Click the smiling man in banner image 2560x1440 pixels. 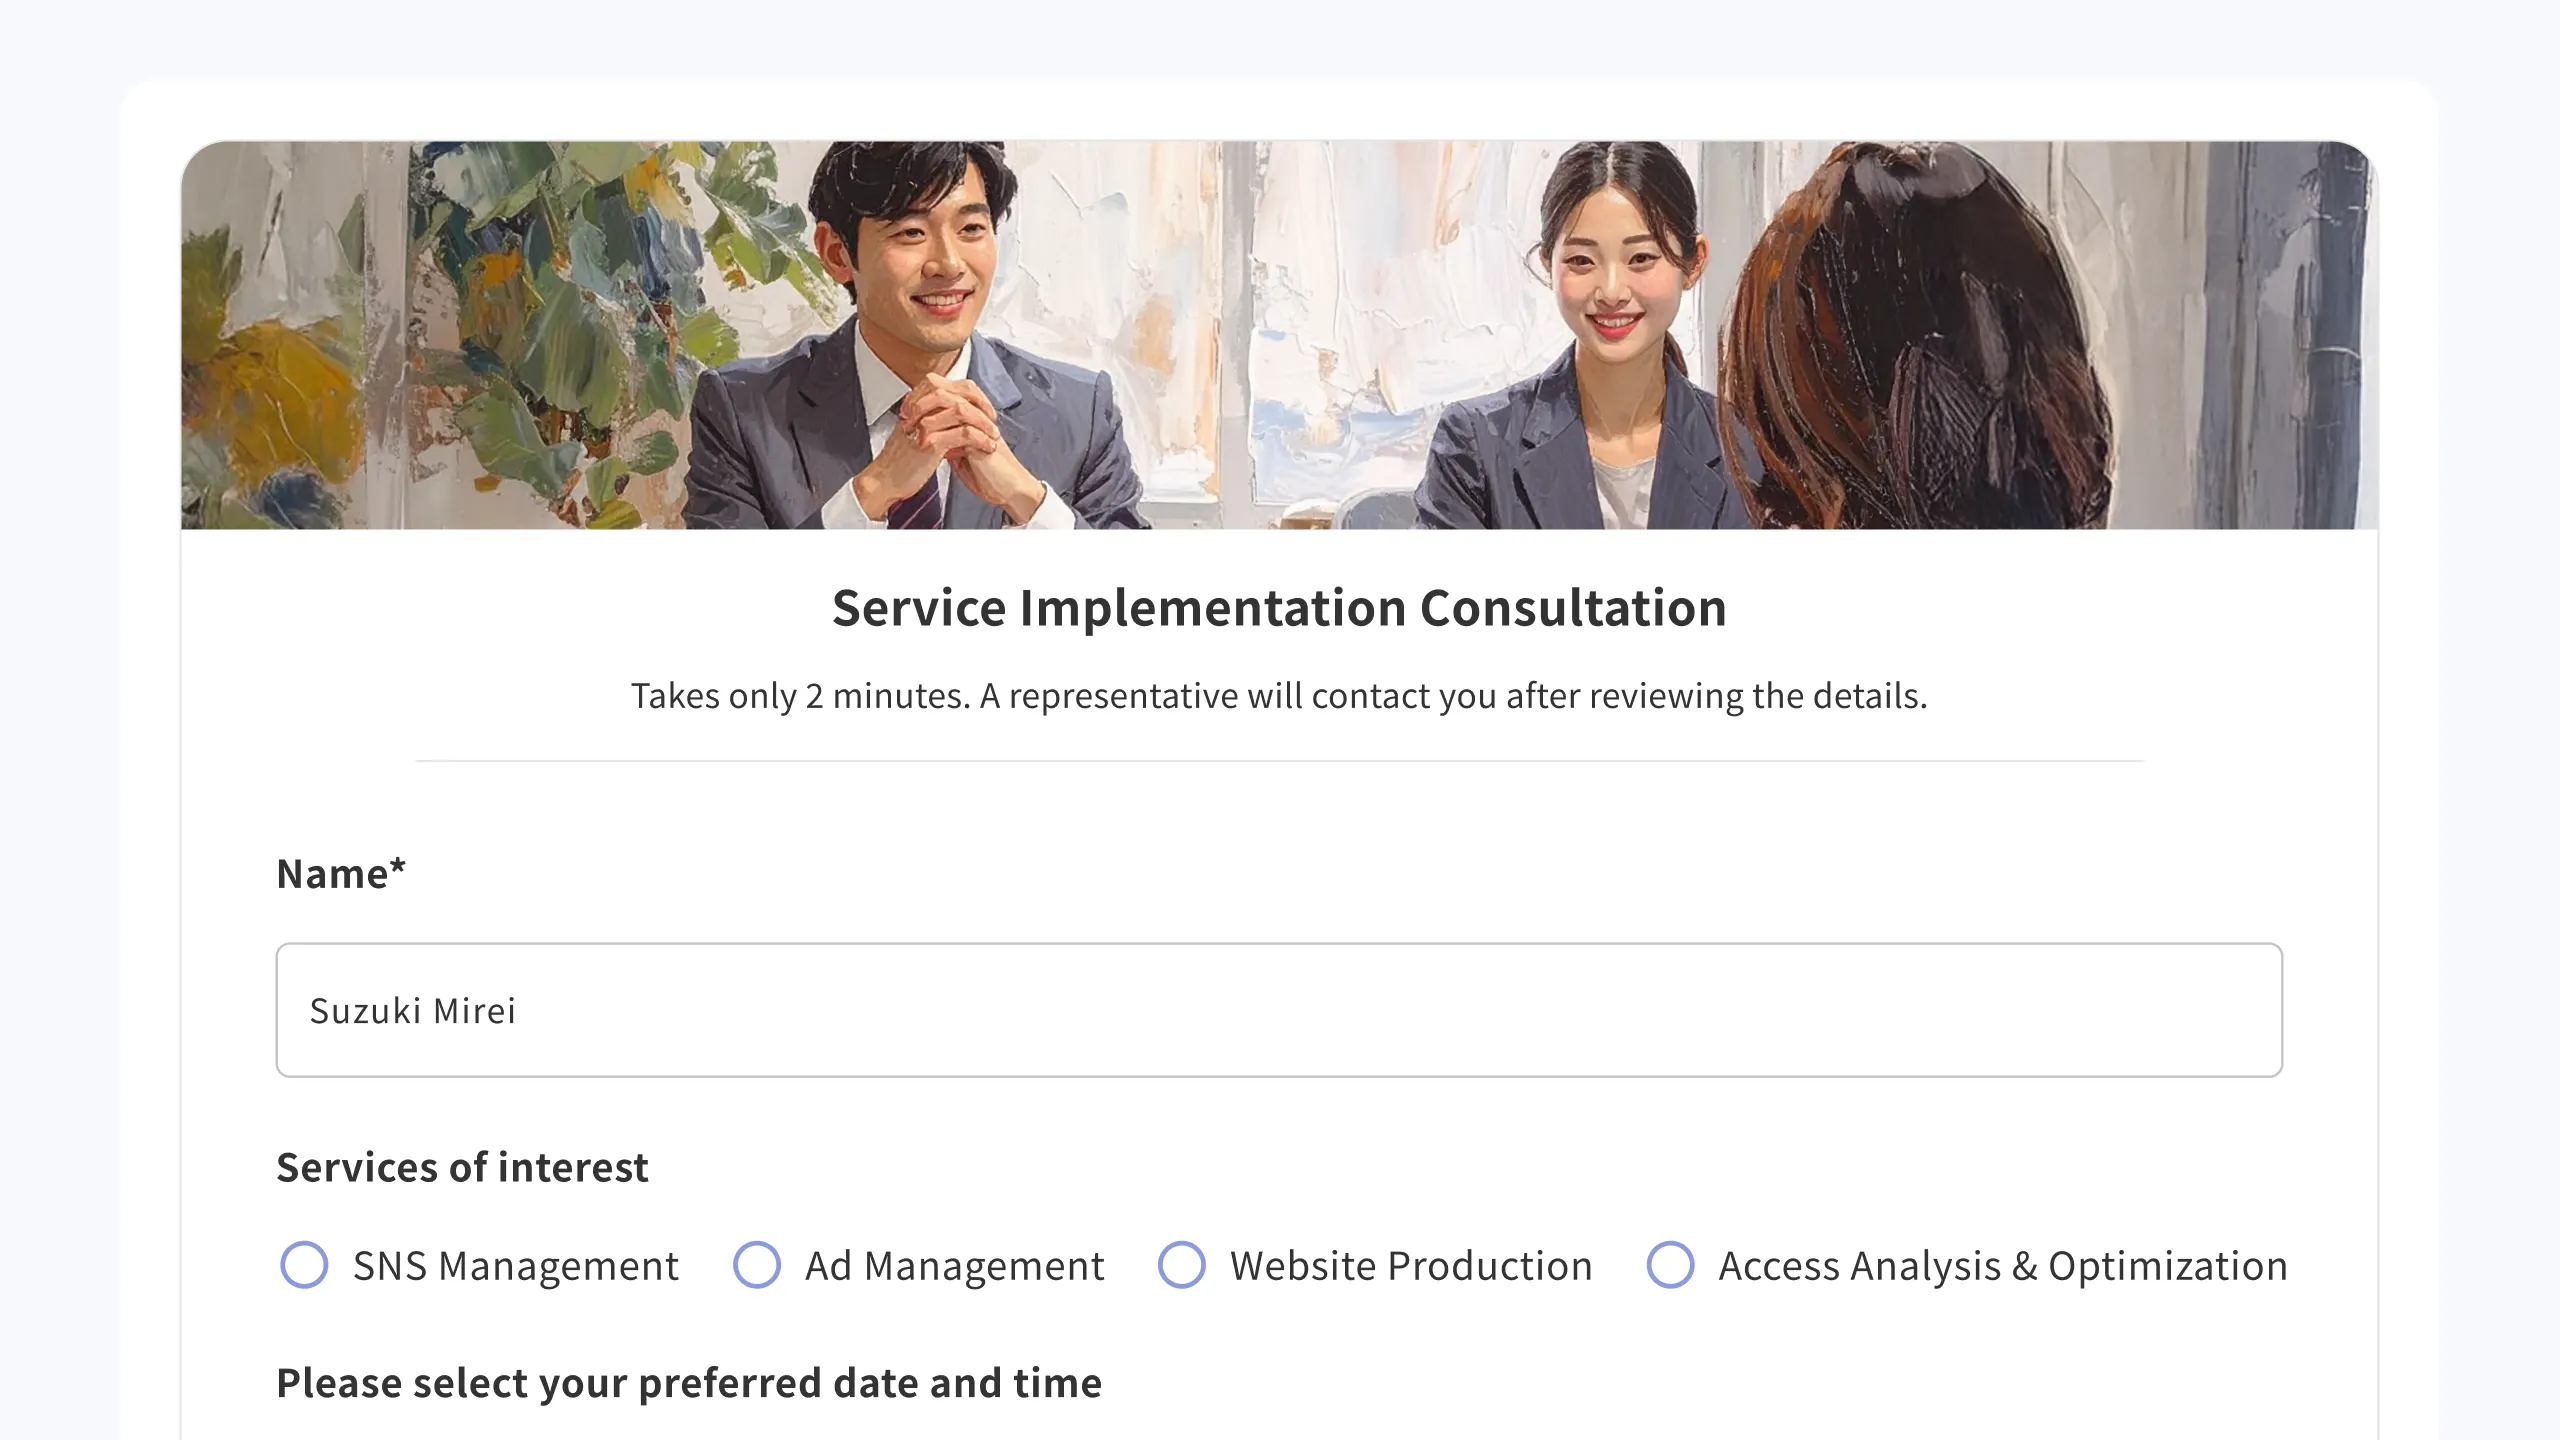[915, 260]
